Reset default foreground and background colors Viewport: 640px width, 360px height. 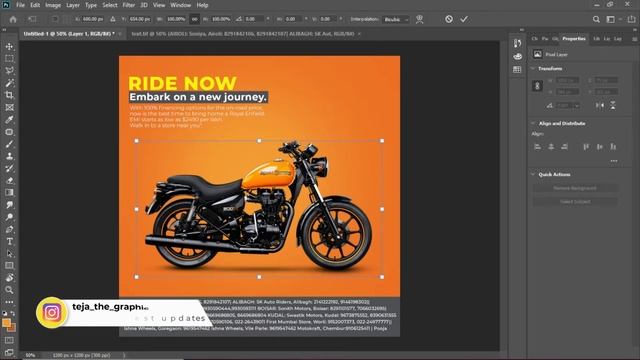pos(4,313)
